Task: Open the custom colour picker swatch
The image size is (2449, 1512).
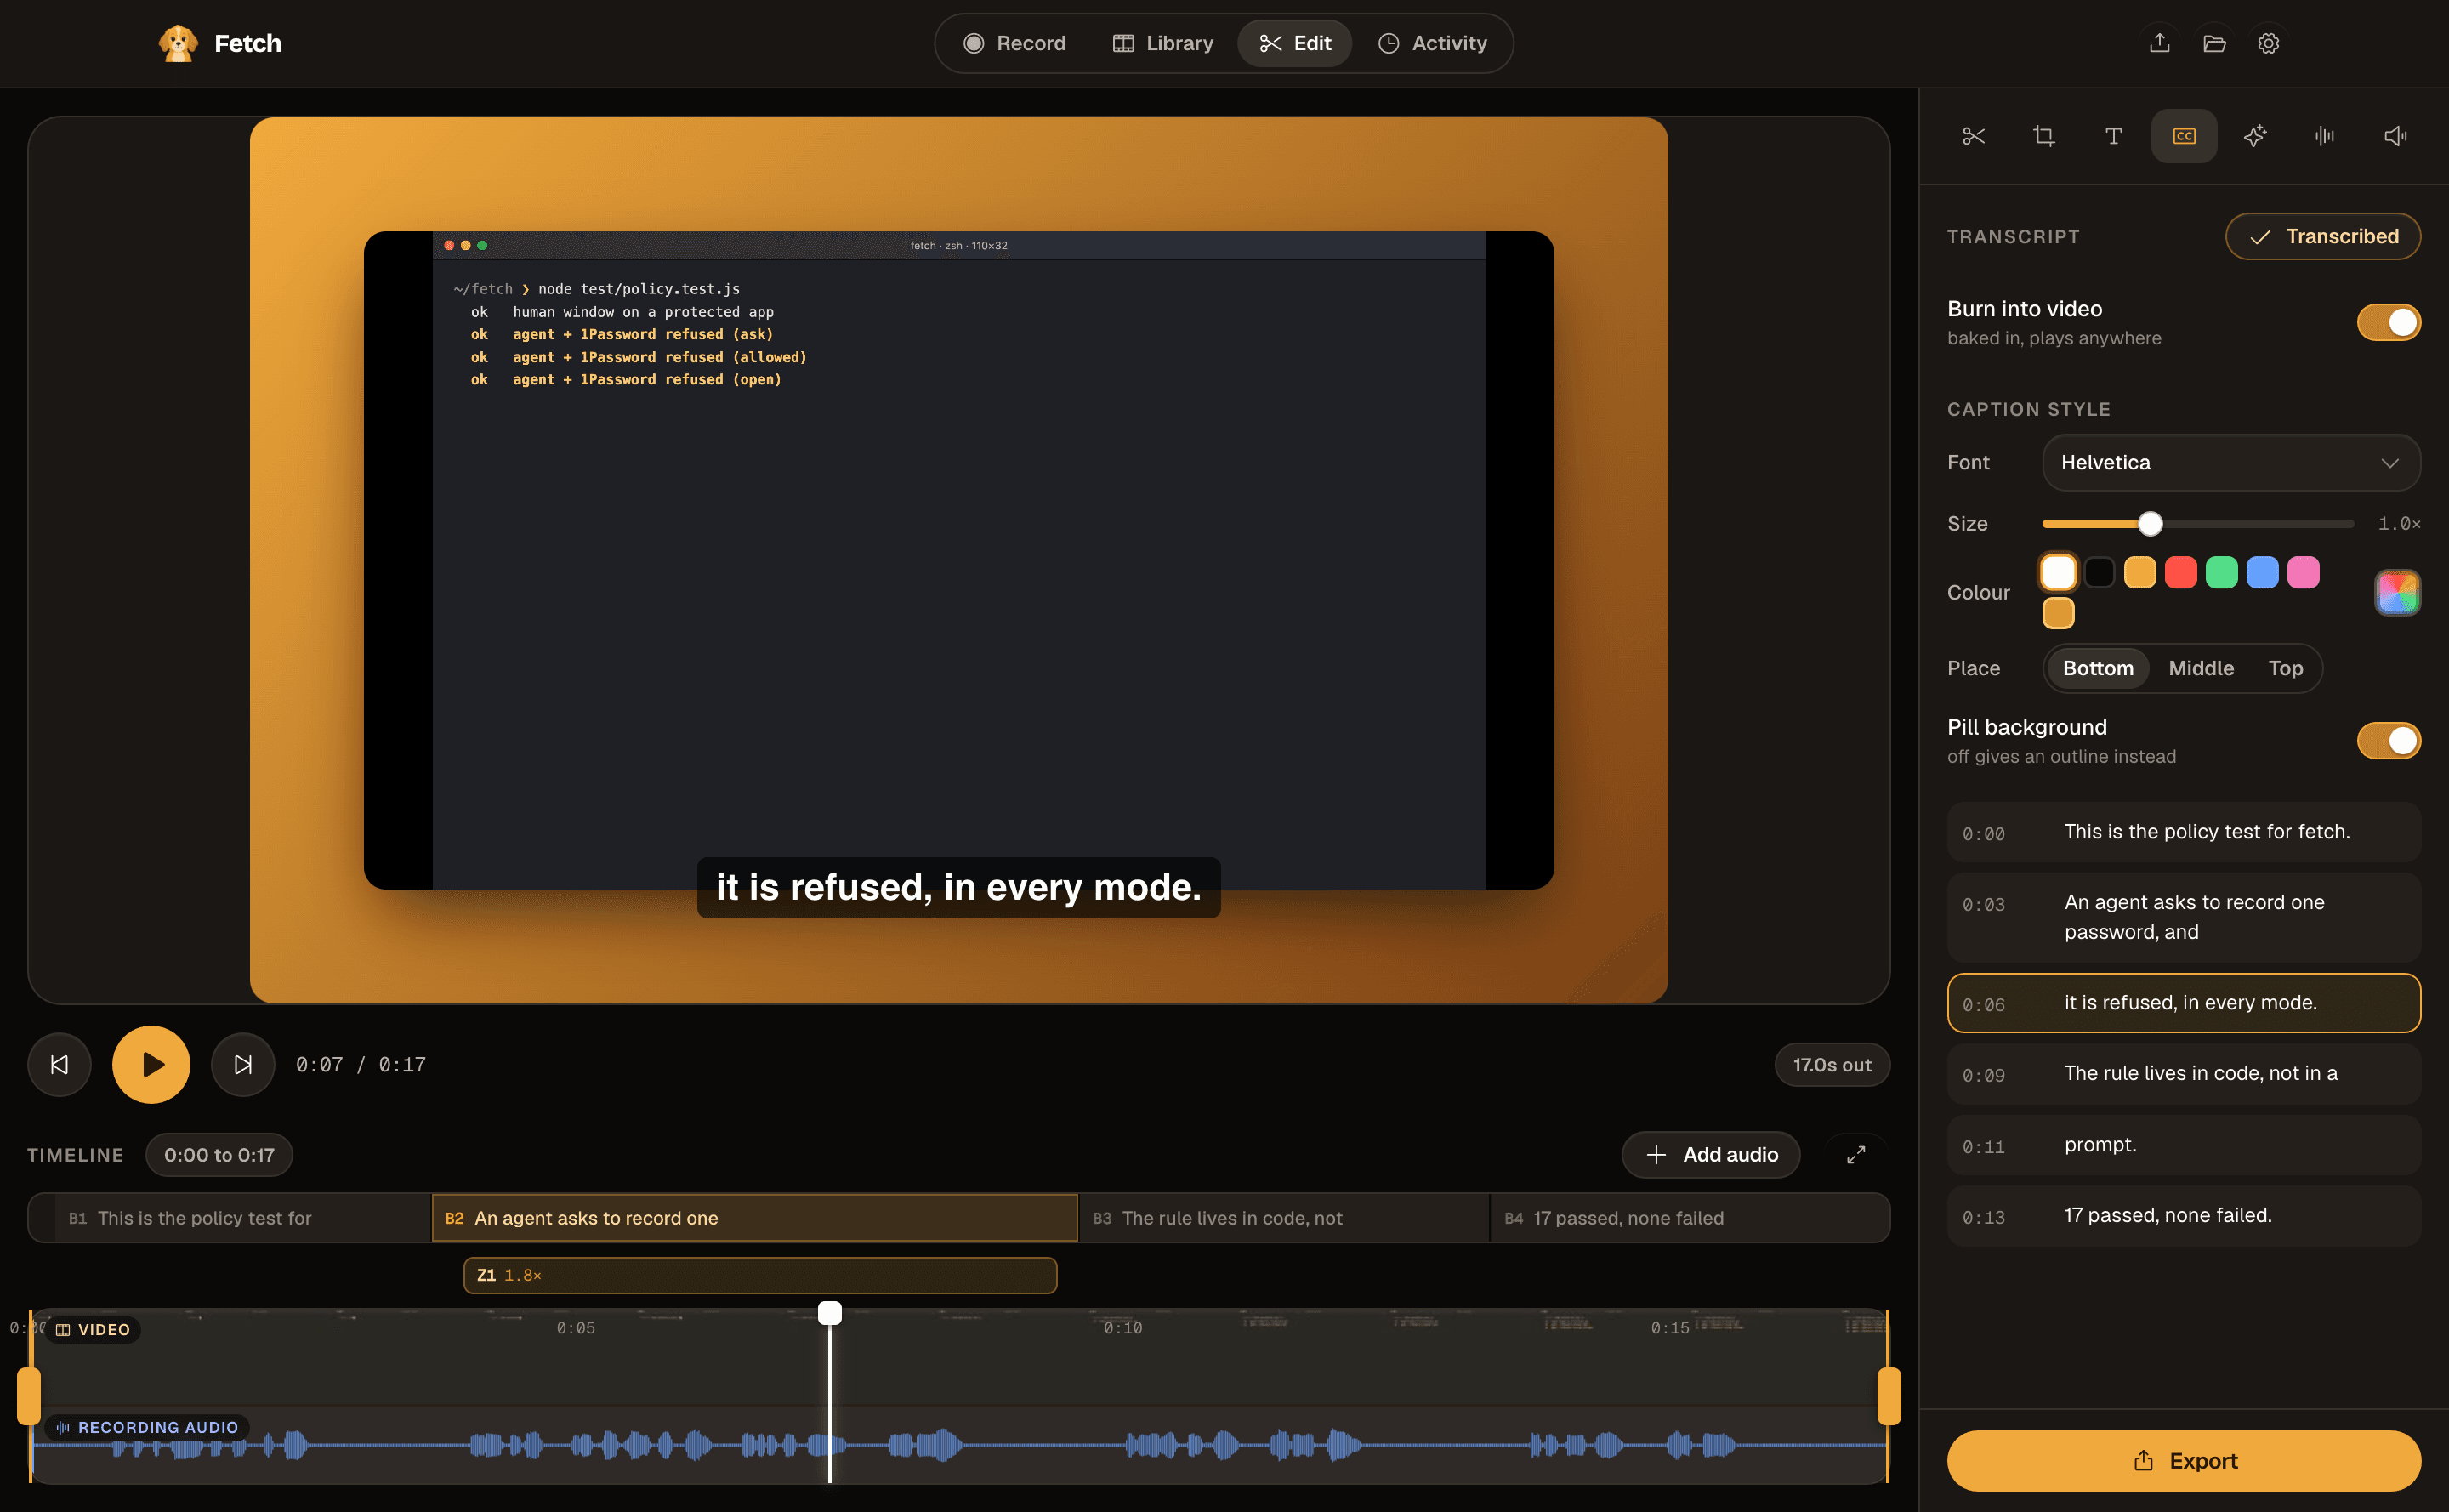Action: [x=2397, y=593]
